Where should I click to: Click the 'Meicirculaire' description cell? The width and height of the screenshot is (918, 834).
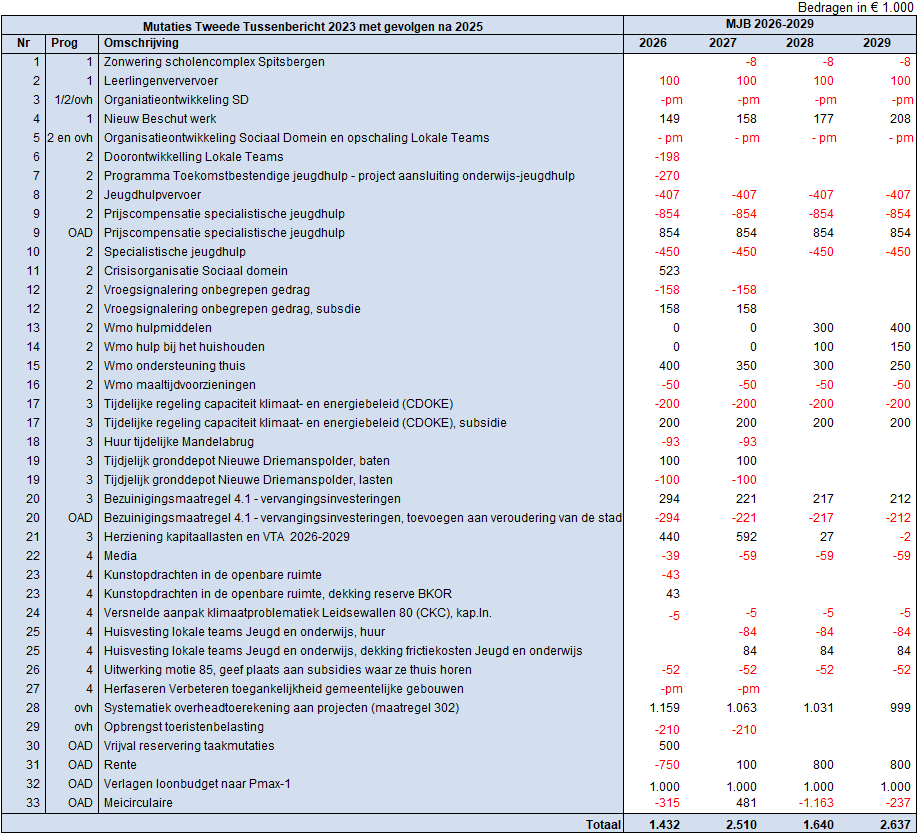140,803
